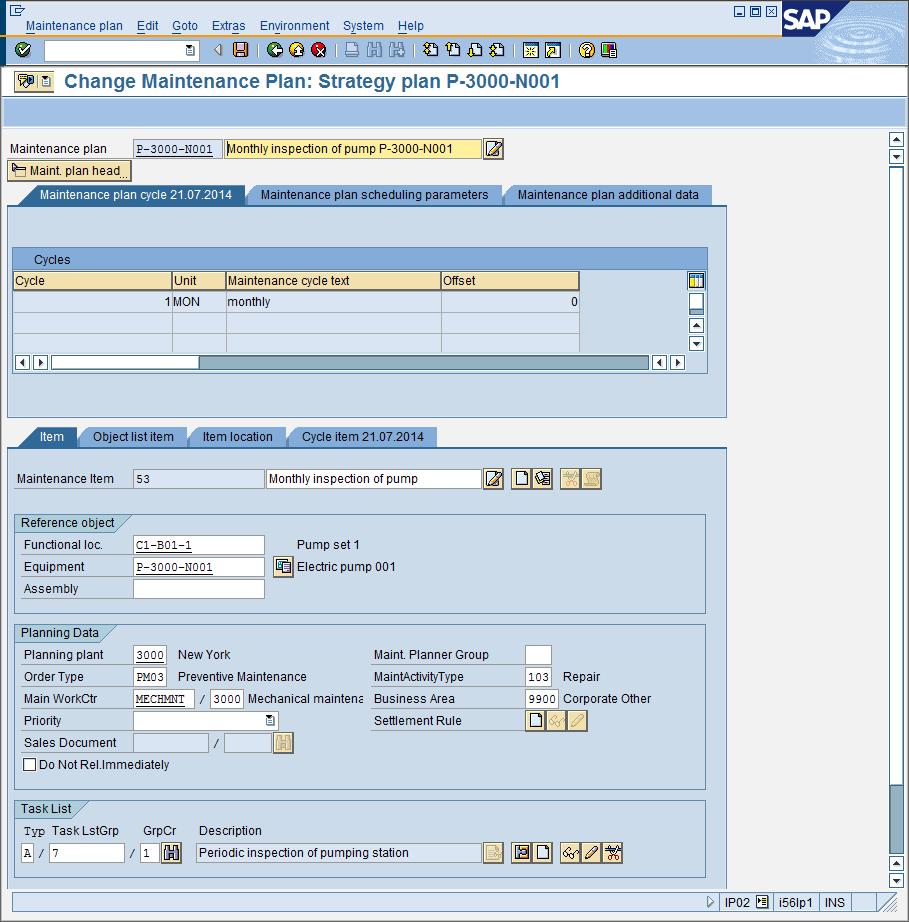Switch to Object list item tab
Image resolution: width=909 pixels, height=922 pixels.
(133, 437)
